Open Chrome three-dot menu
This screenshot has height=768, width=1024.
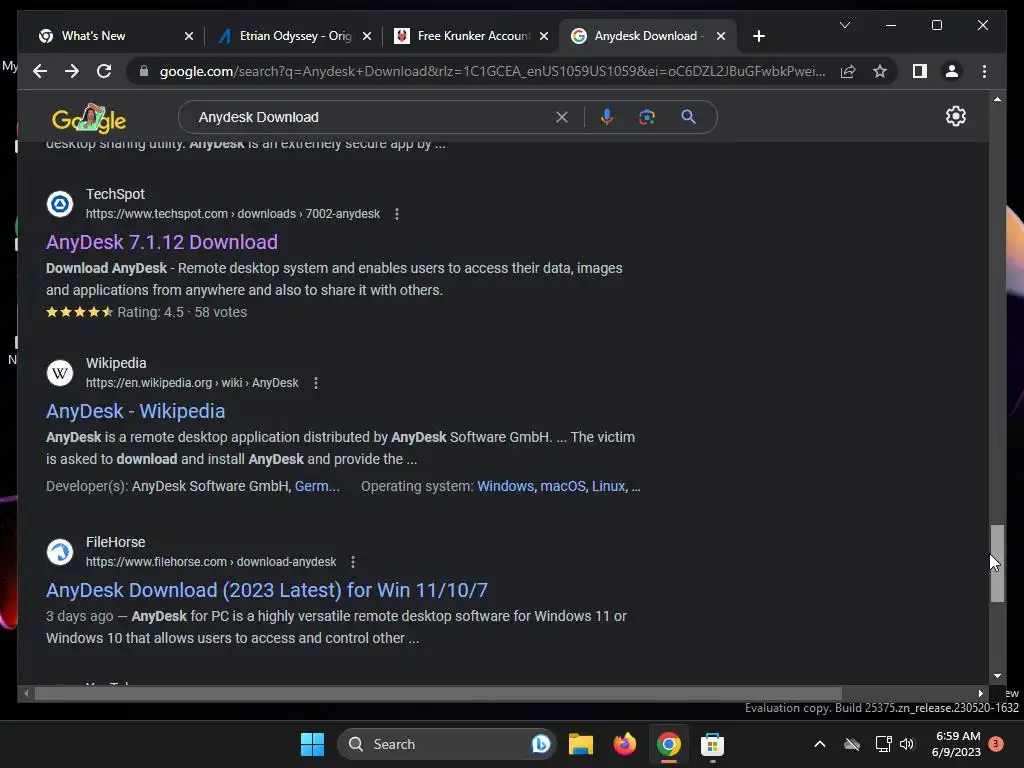[x=984, y=71]
